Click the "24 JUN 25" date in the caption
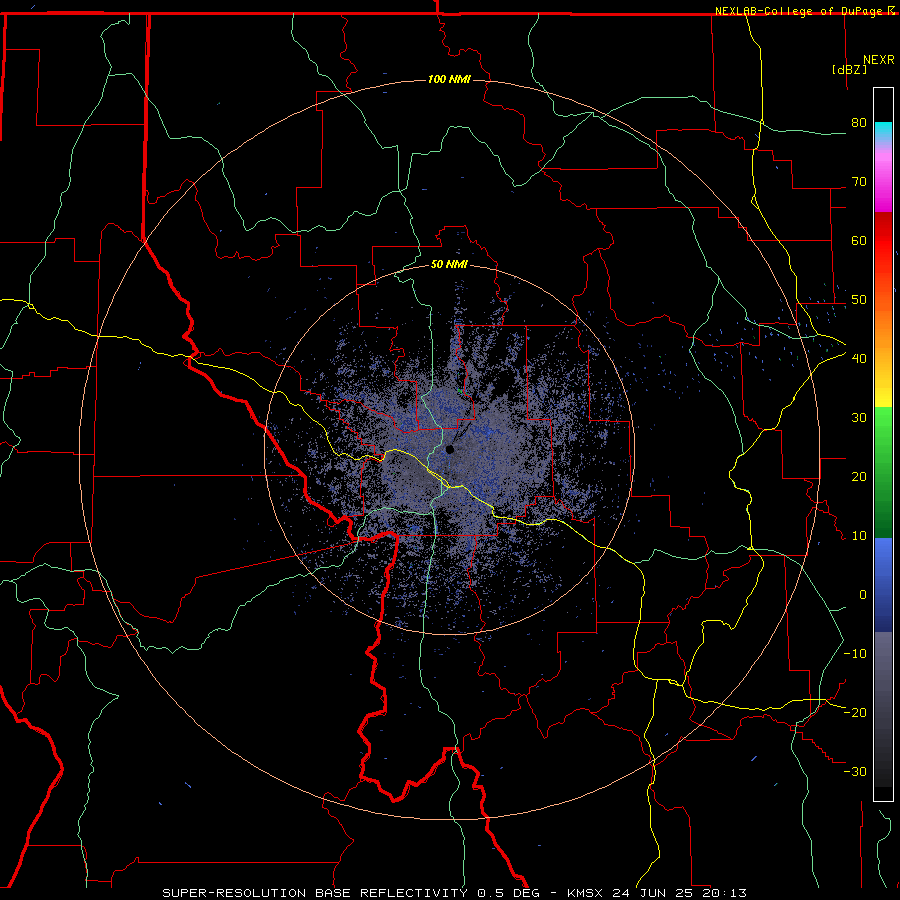 653,893
